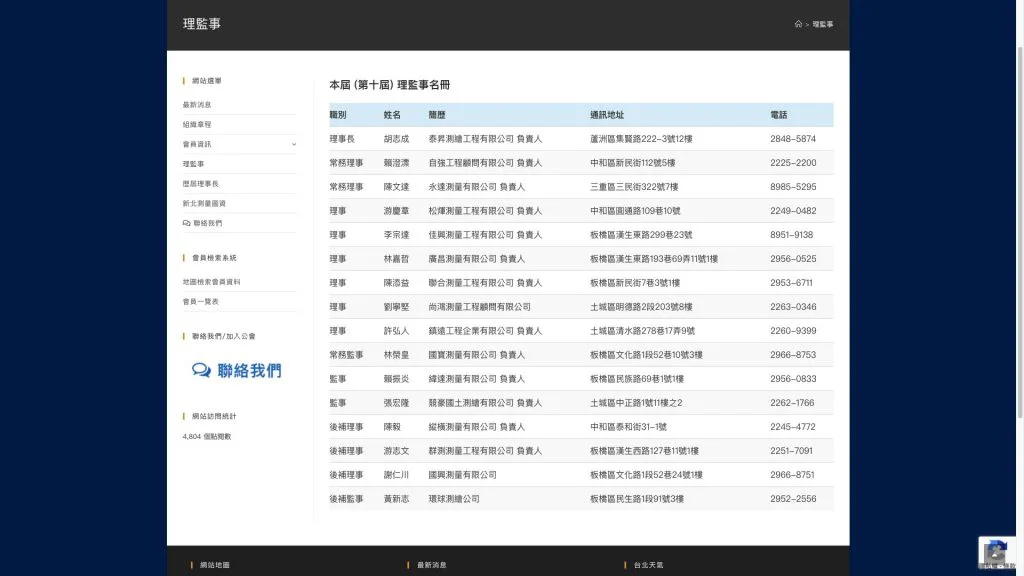Click the 理監事 breadcrumb text
Image resolution: width=1024 pixels, height=576 pixels.
point(822,24)
